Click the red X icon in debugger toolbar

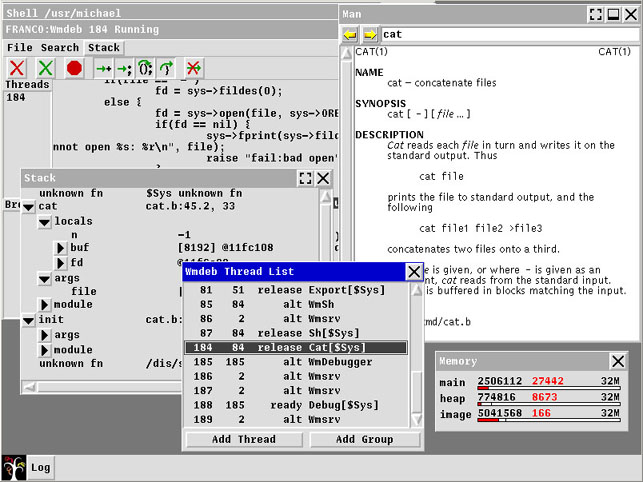(17, 68)
